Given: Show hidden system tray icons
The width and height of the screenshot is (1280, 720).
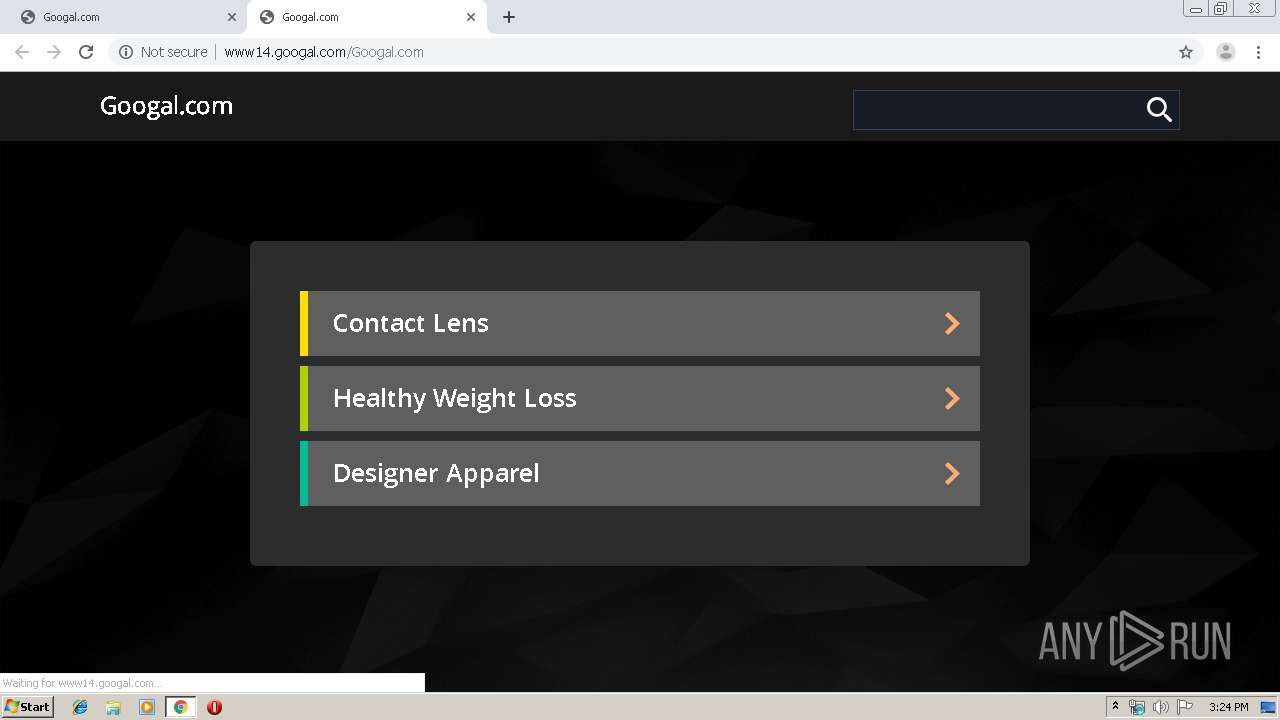Looking at the screenshot, I should tap(1115, 707).
